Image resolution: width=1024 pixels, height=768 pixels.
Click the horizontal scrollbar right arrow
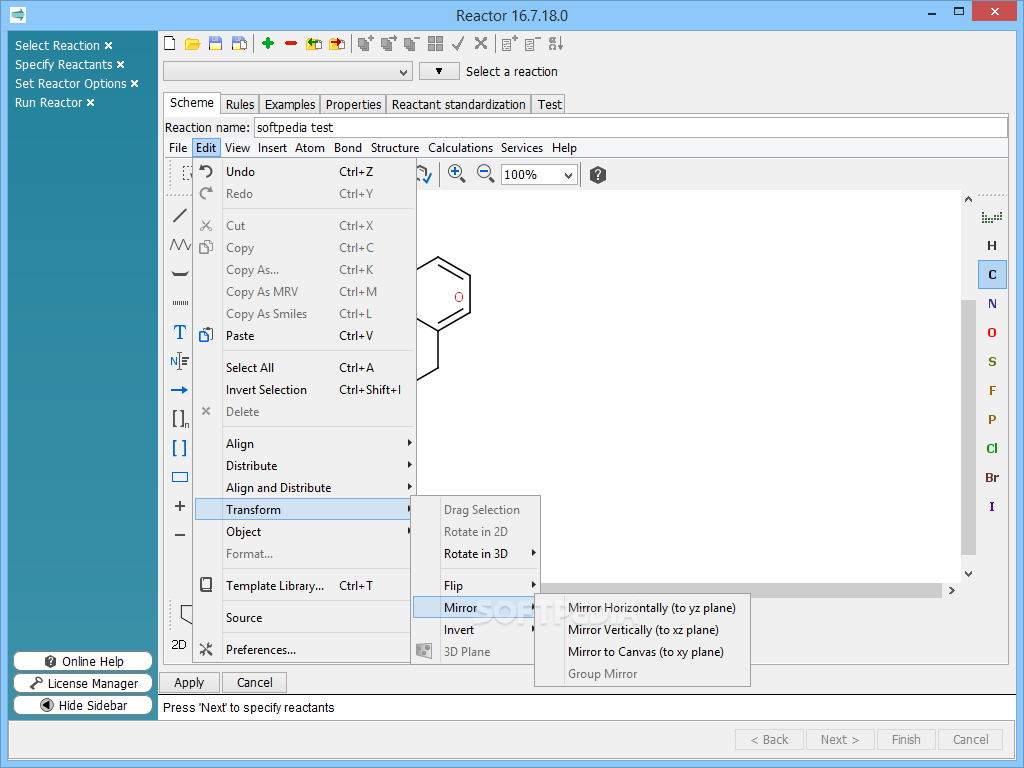pos(952,590)
